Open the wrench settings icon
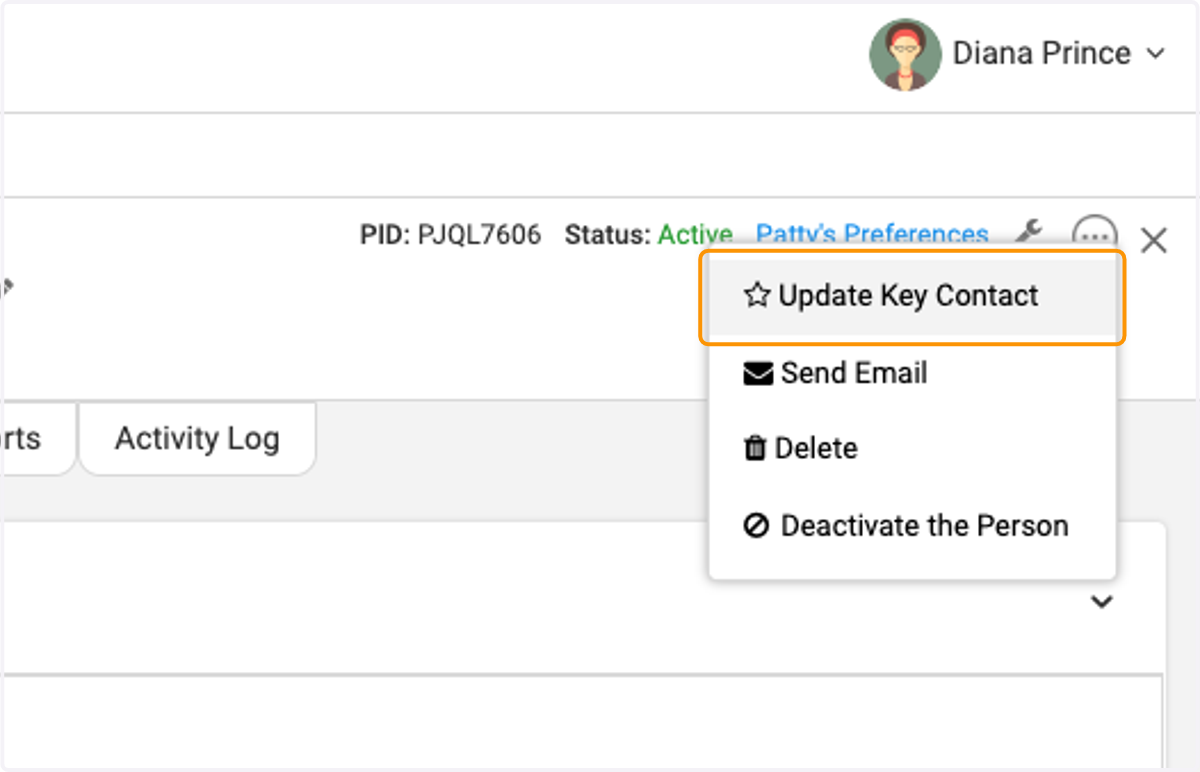Screen dimensions: 1200x772 pos(1029,232)
